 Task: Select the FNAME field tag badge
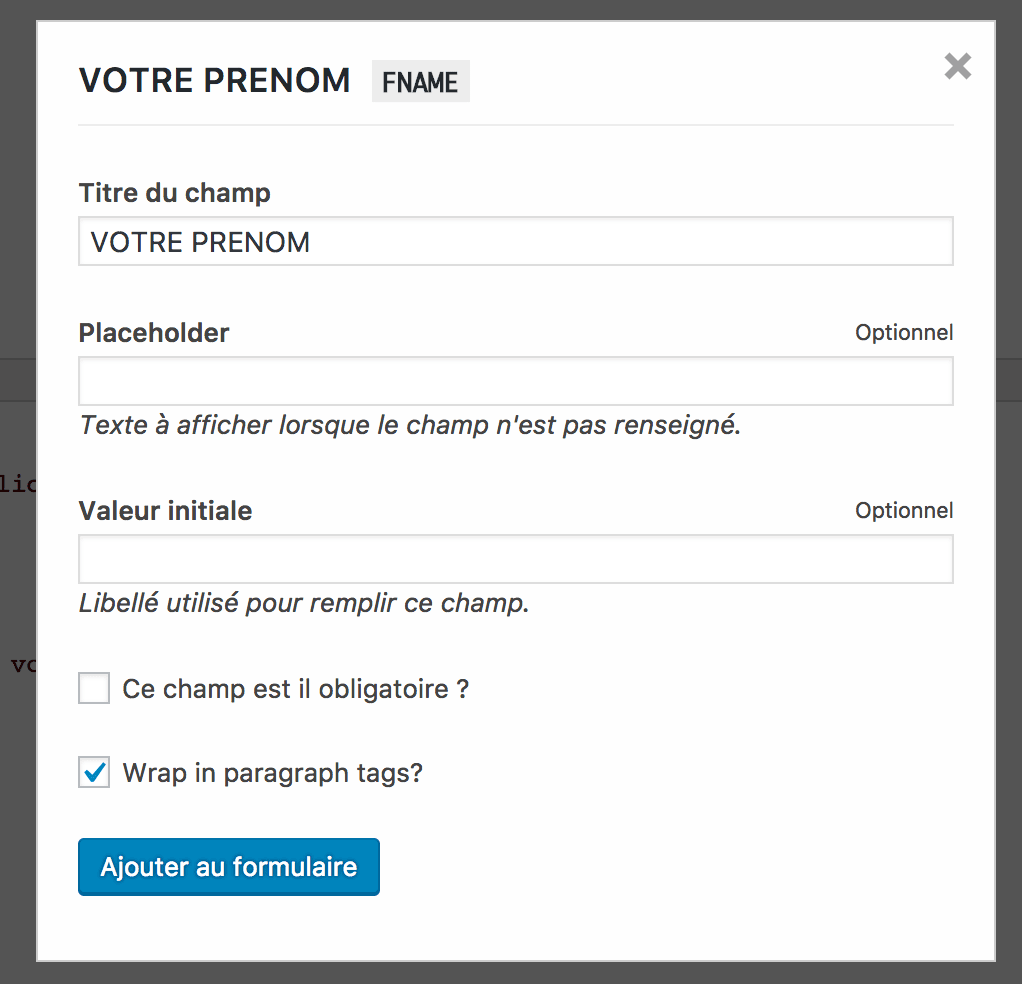(x=420, y=81)
